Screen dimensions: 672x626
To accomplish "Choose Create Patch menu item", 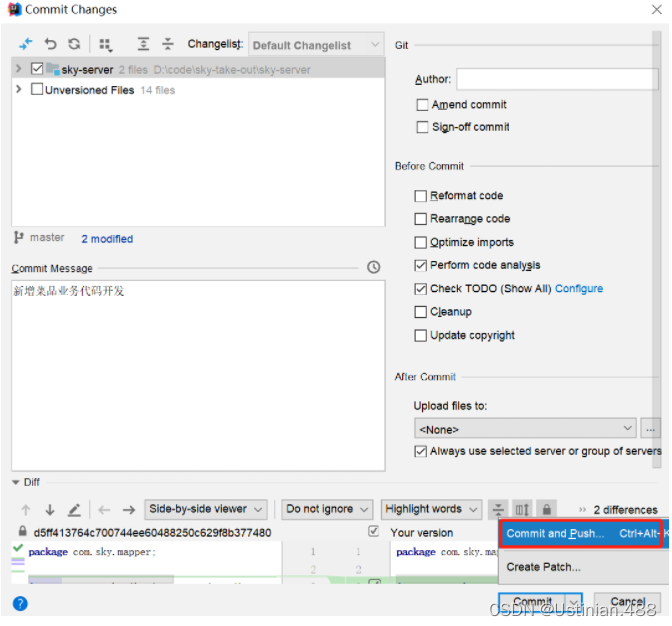I will pyautogui.click(x=583, y=567).
